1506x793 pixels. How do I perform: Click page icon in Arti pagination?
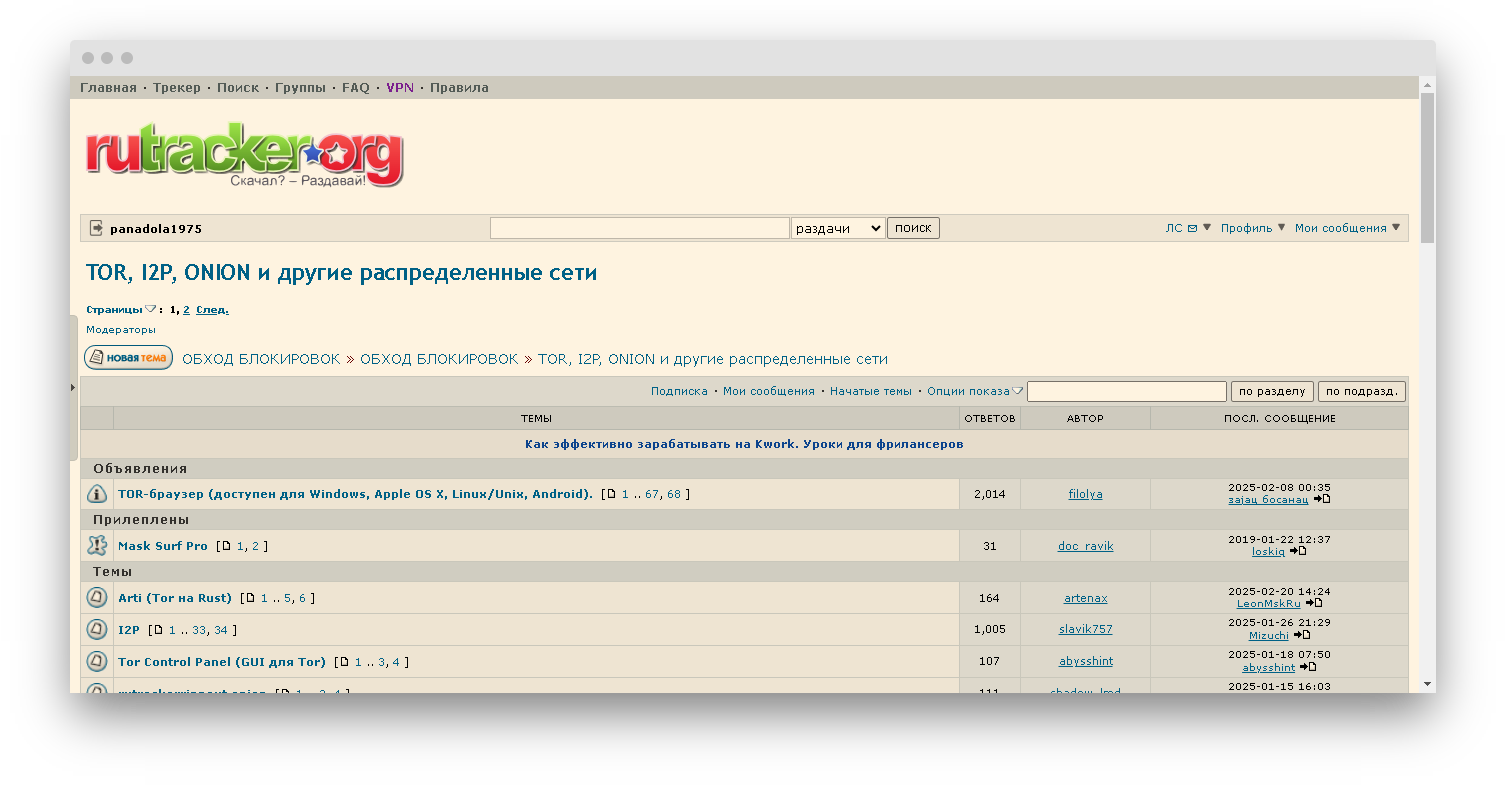(250, 598)
